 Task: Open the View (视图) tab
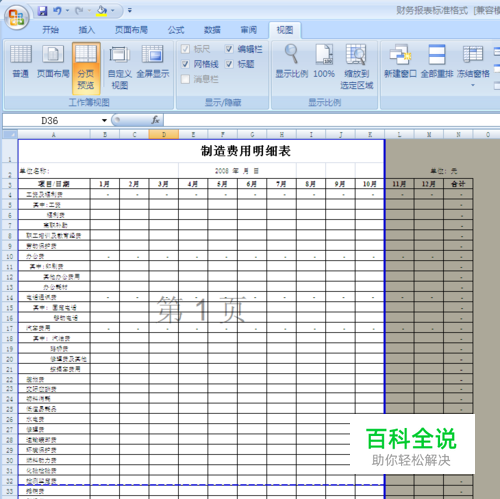285,30
